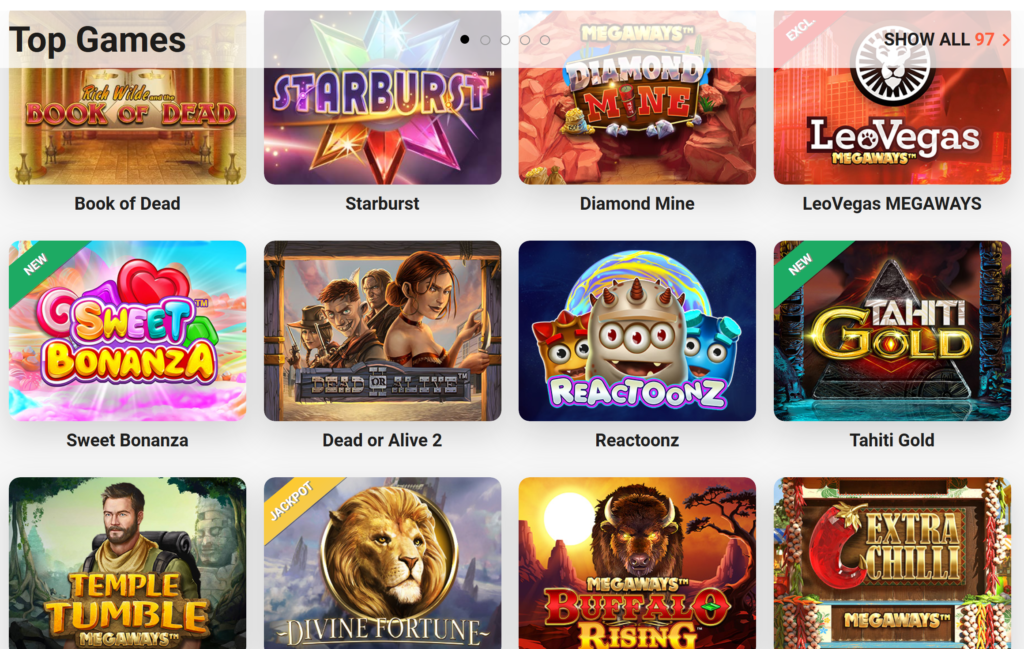Open the Diamond Mine Megaways tile
This screenshot has width=1024, height=649.
pos(637,97)
